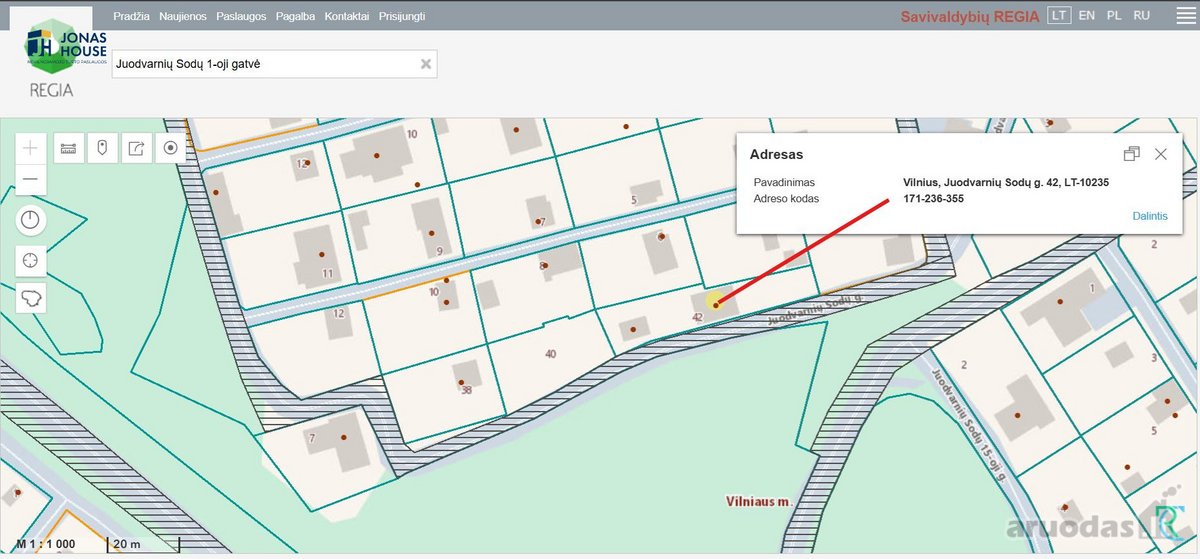Go to Pagalba help page
Screen dimensions: 1200x559
(x=295, y=16)
